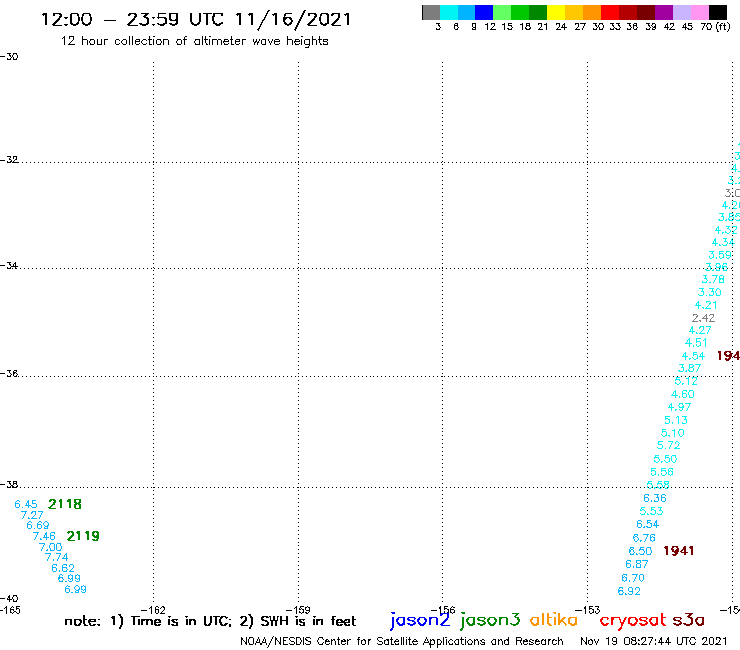This screenshot has width=740, height=650.
Task: Click the bright red legend swatch
Action: (610, 12)
